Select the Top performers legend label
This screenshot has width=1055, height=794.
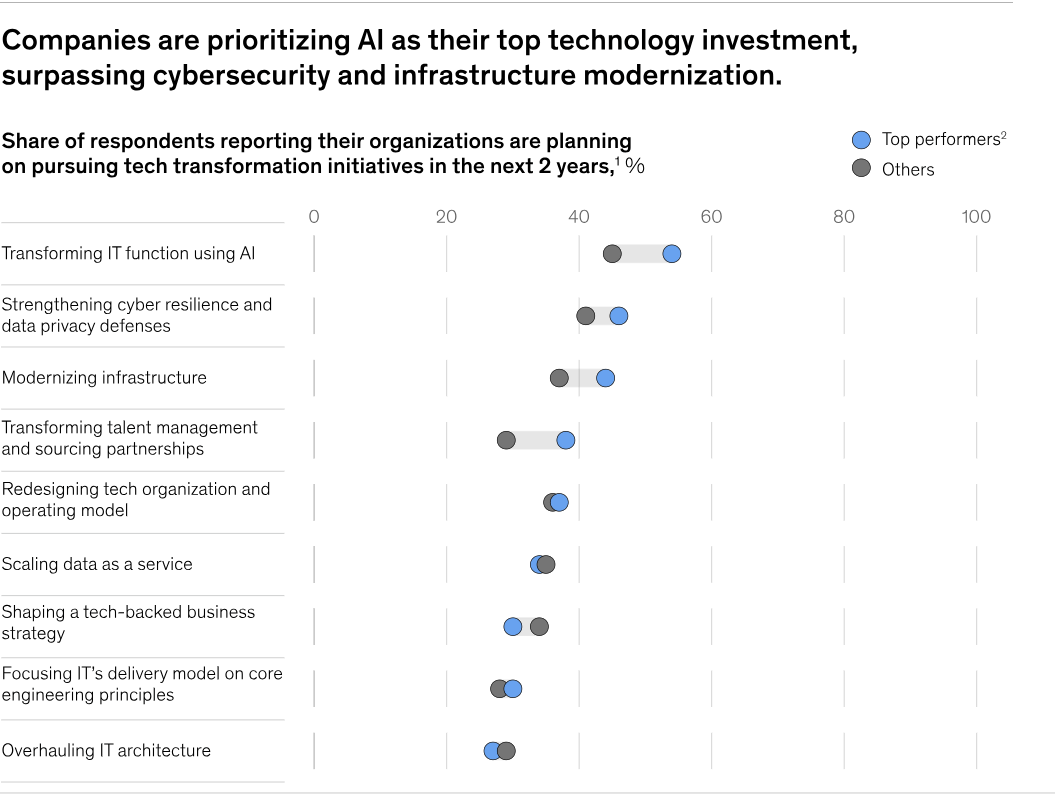(x=943, y=140)
